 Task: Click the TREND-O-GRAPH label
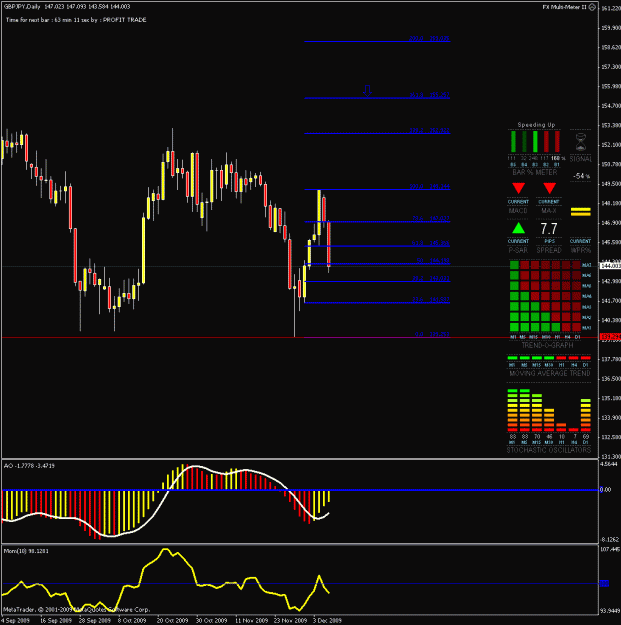click(x=547, y=345)
